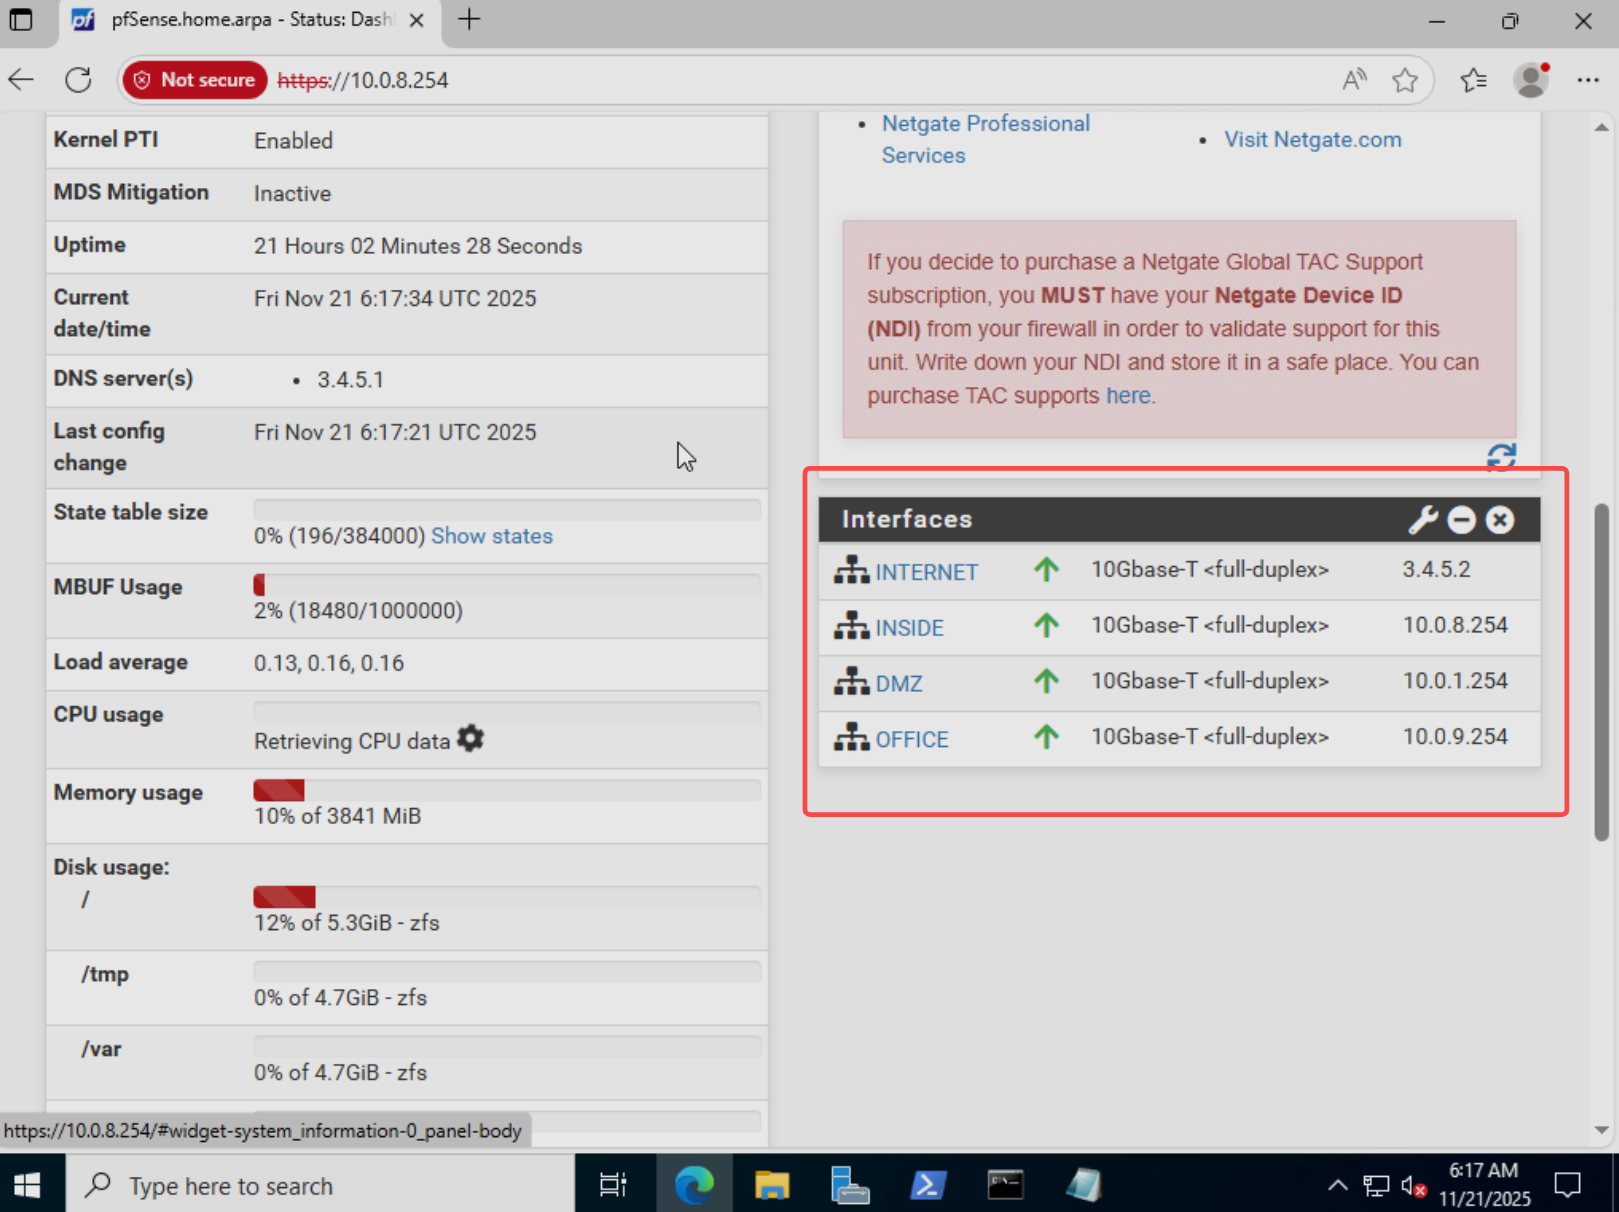1619x1212 pixels.
Task: Click the scrollbar up arrow
Action: point(1601,127)
